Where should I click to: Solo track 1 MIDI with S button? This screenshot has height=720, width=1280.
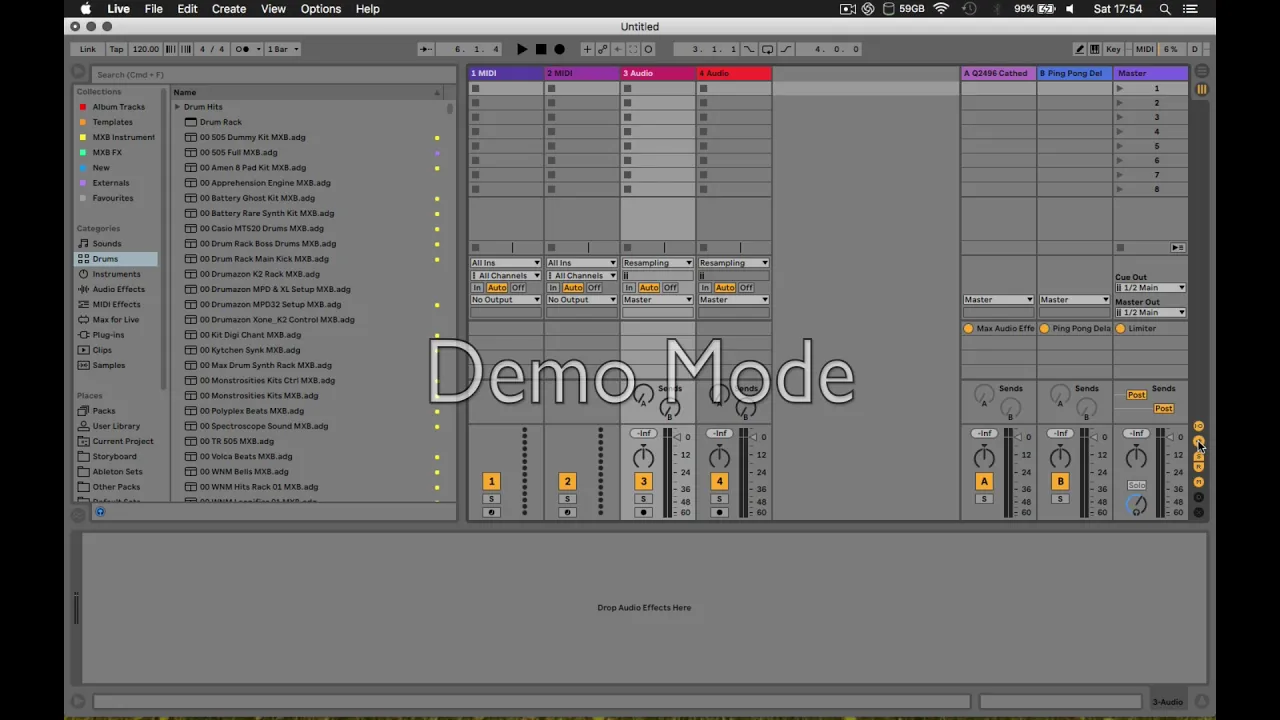491,499
